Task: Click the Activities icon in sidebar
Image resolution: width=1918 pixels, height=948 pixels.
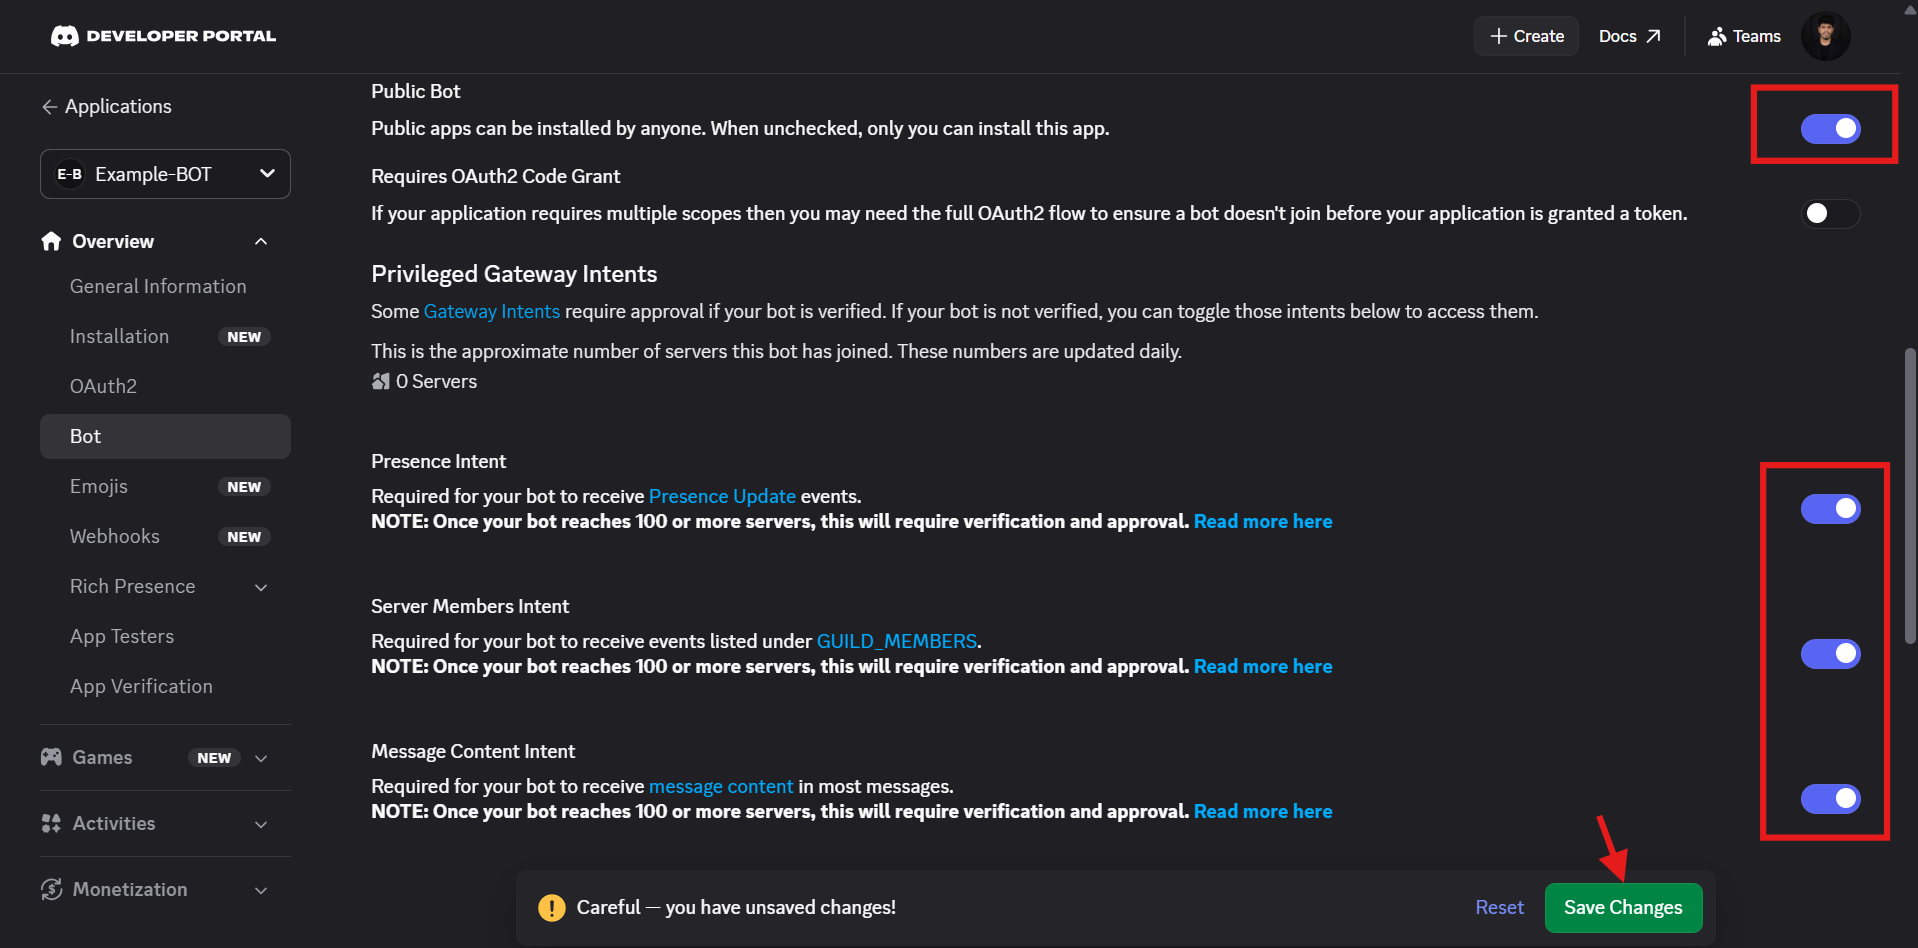Action: click(x=51, y=823)
